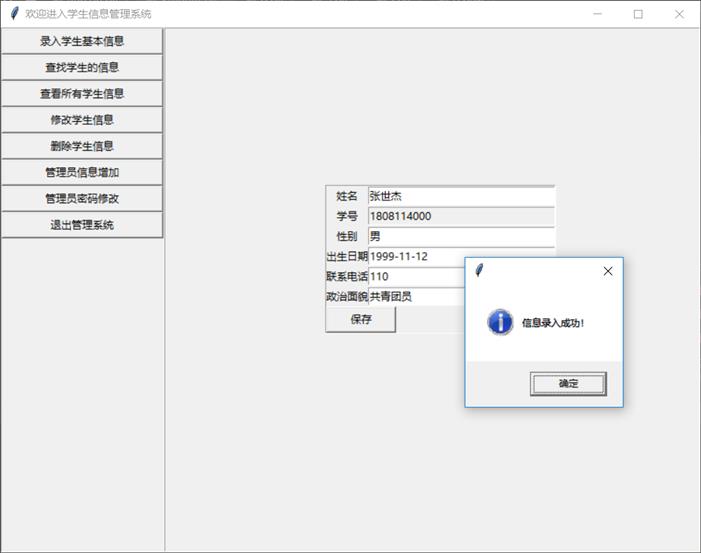Open 管理员信息增加 from the sidebar

click(x=82, y=172)
